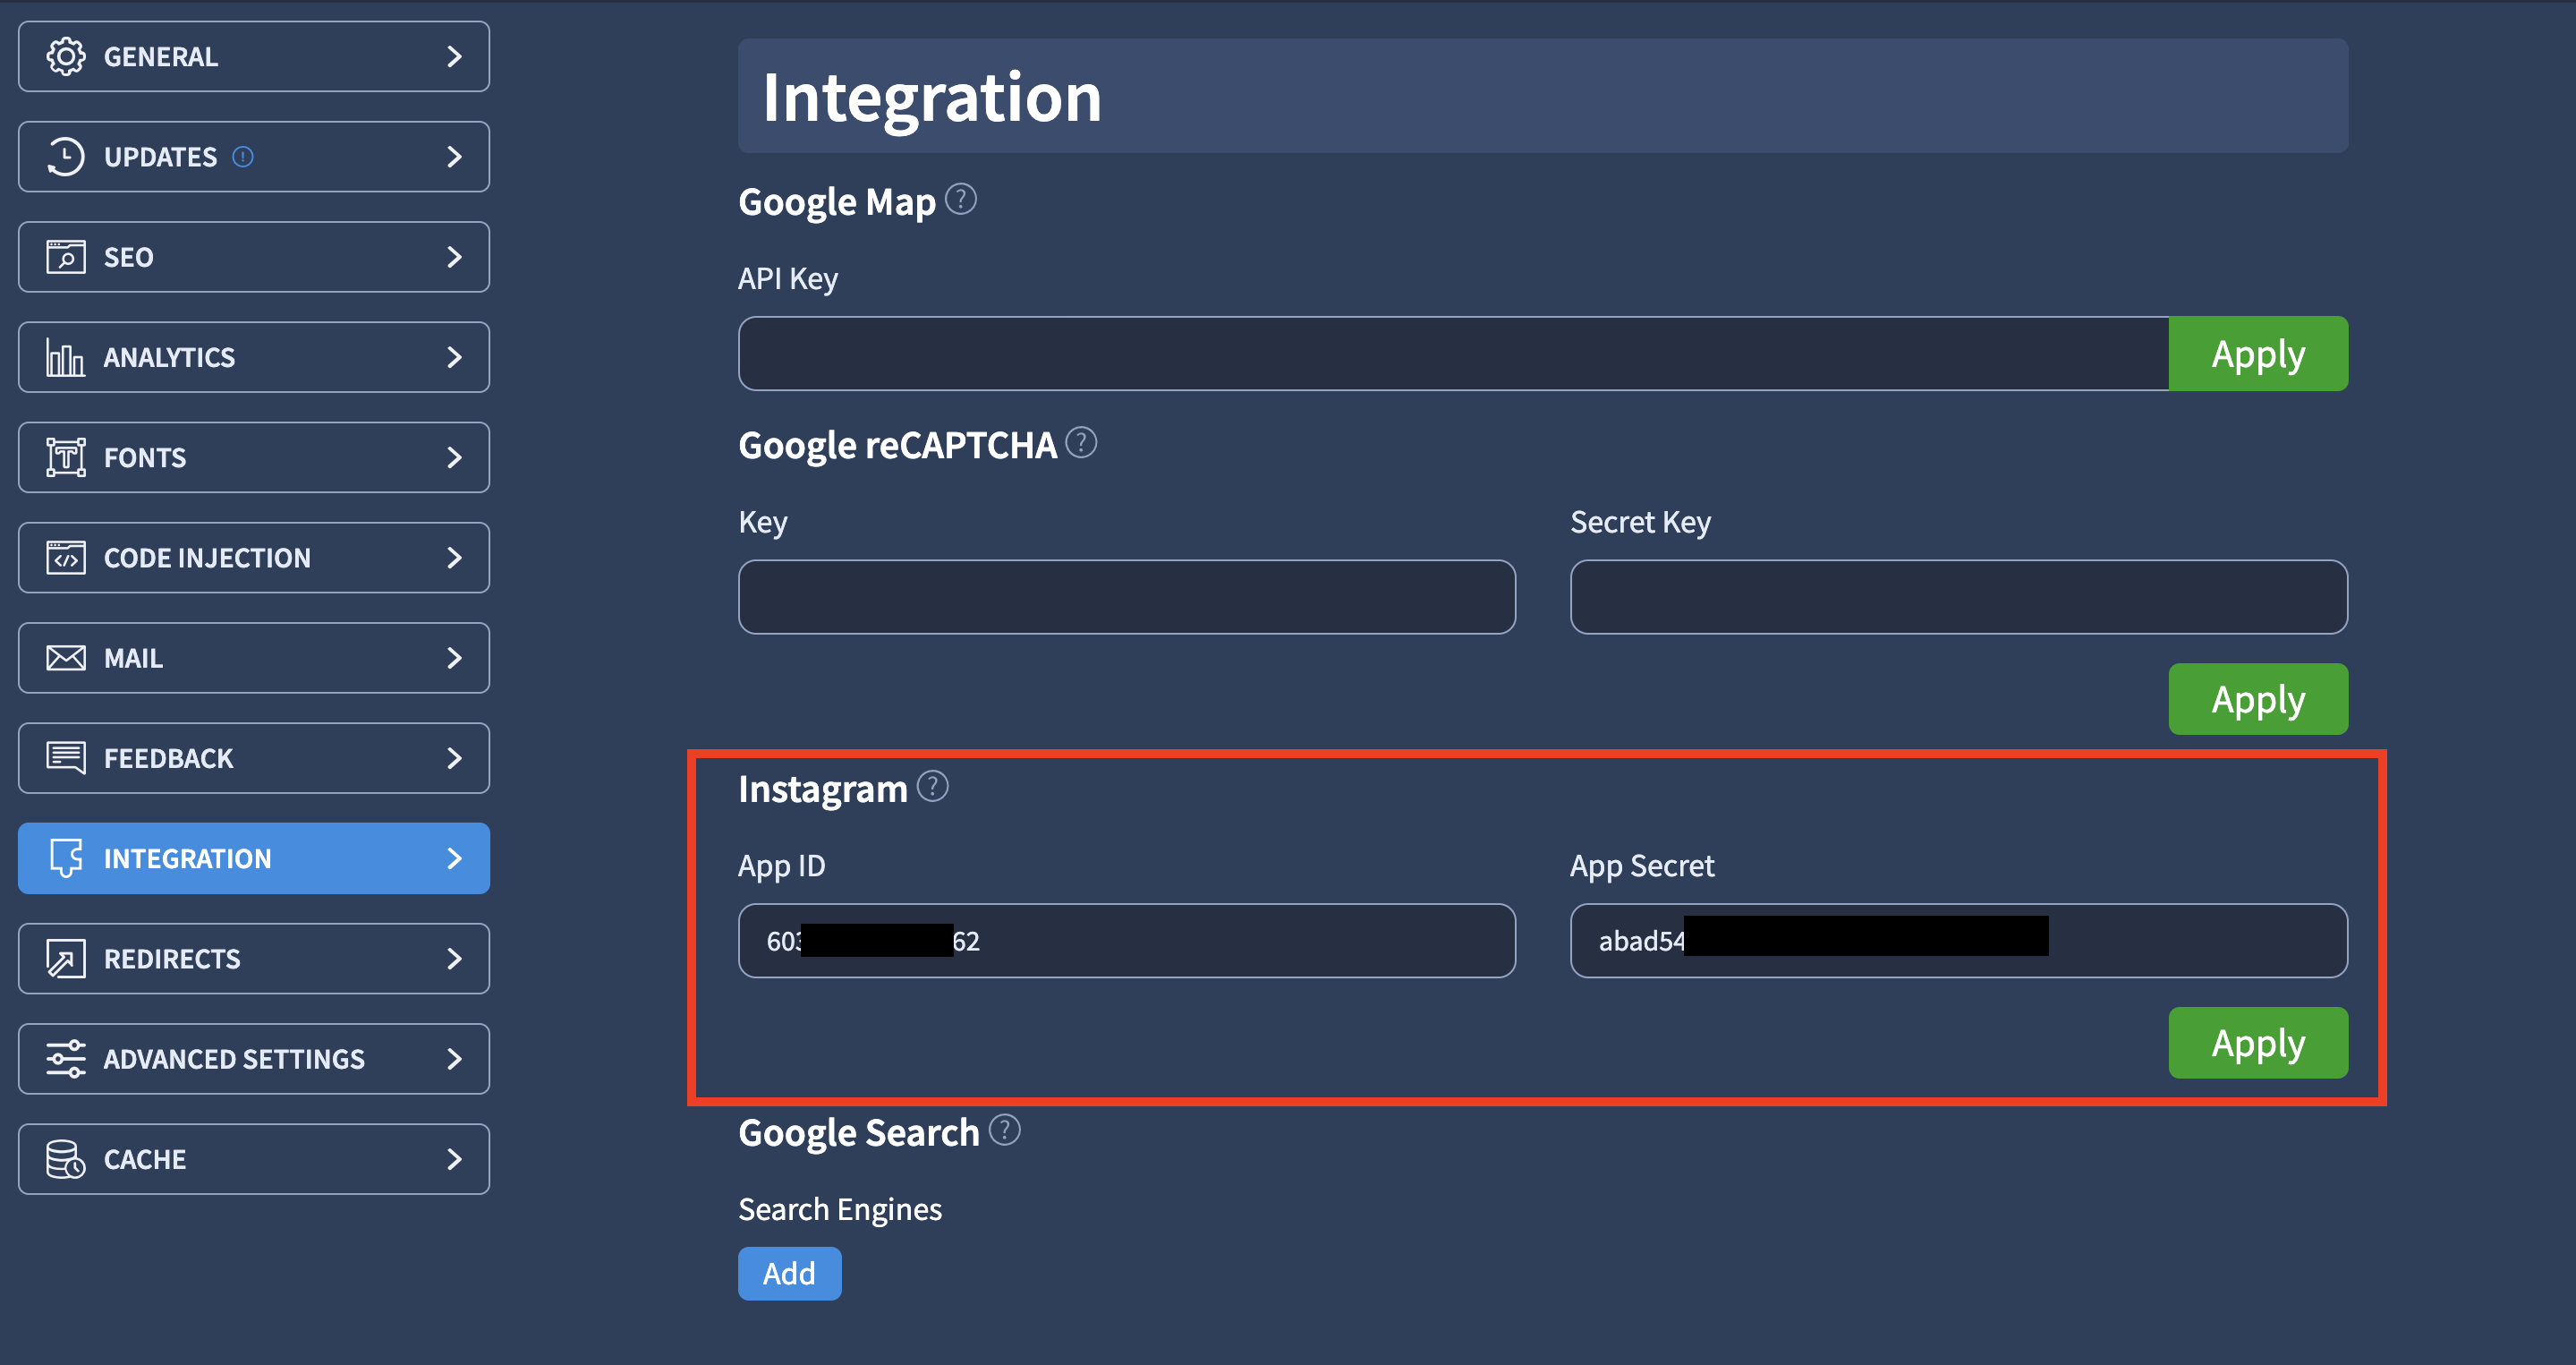Viewport: 2576px width, 1365px height.
Task: Expand Analytics section chevron
Action: 454,357
